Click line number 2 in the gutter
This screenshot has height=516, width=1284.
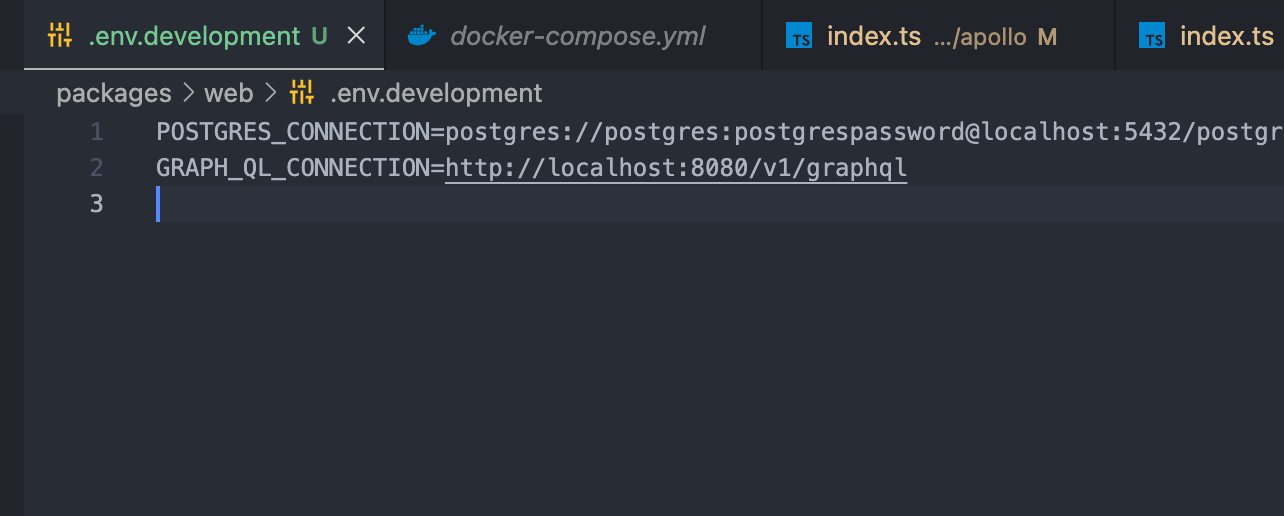pos(96,167)
